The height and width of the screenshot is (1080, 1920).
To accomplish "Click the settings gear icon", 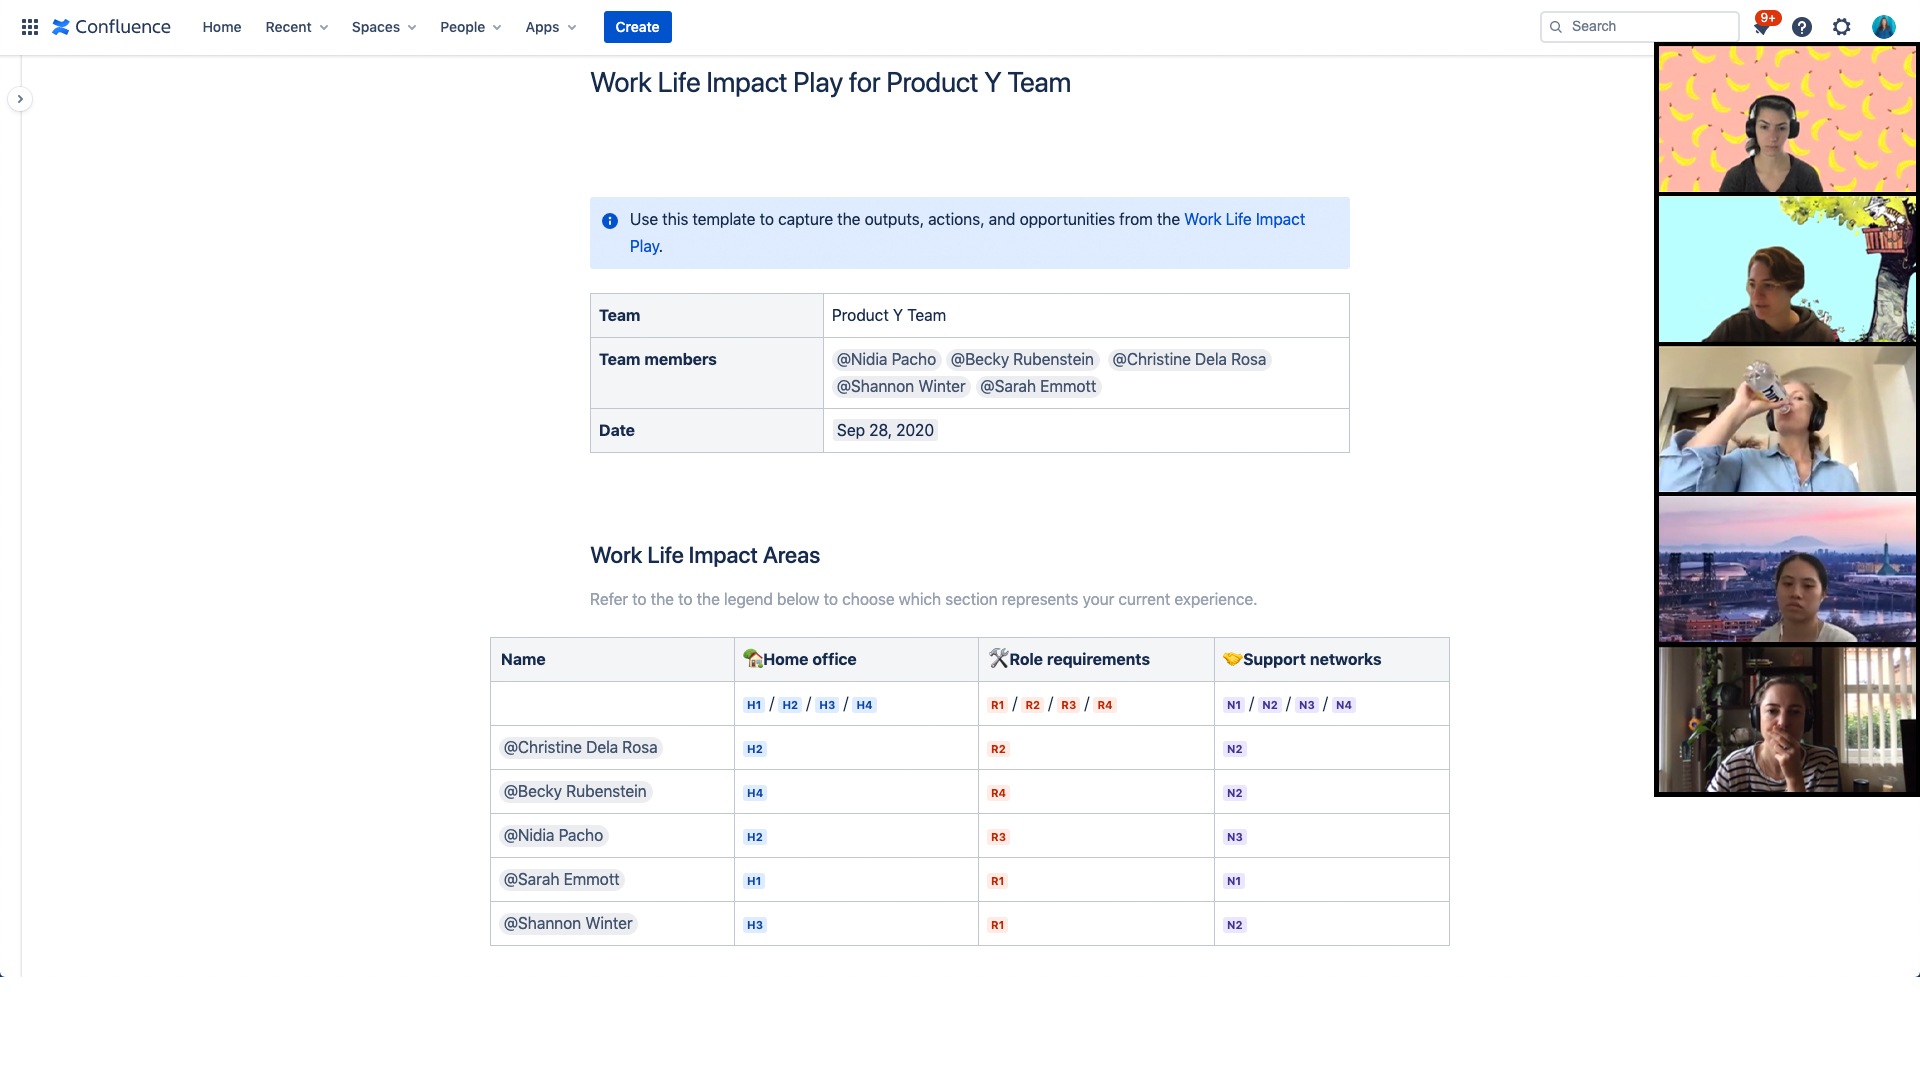I will 1842,26.
